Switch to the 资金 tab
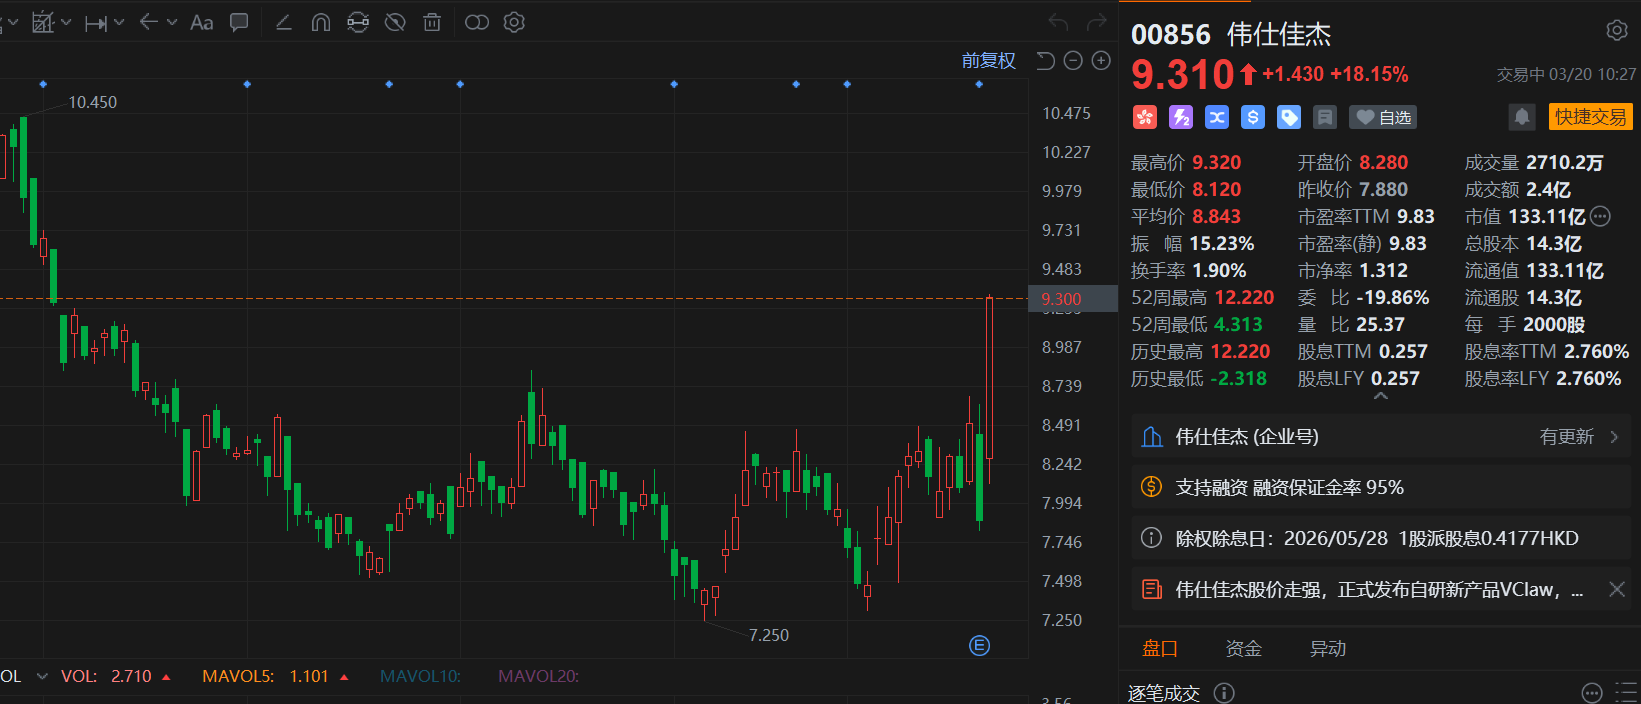The image size is (1641, 704). [x=1243, y=648]
